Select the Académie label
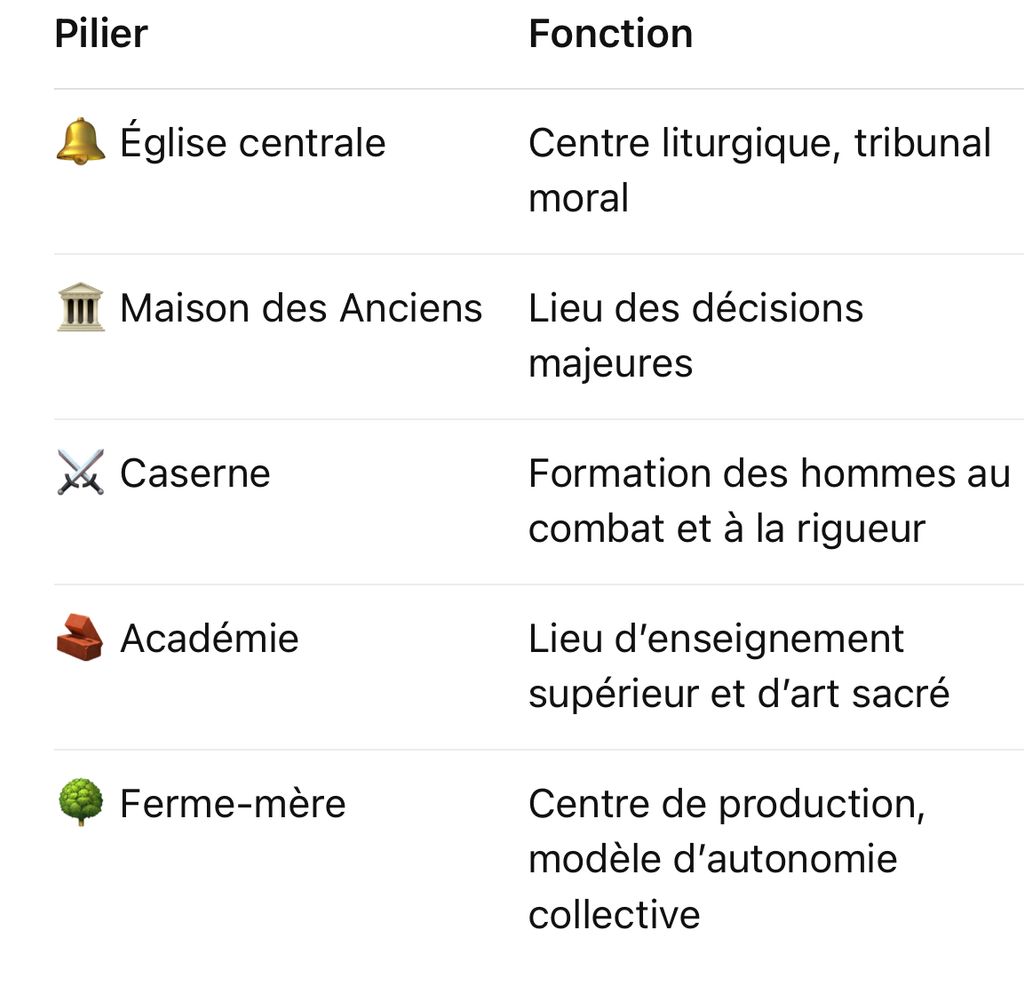This screenshot has height=986, width=1024. [x=209, y=638]
